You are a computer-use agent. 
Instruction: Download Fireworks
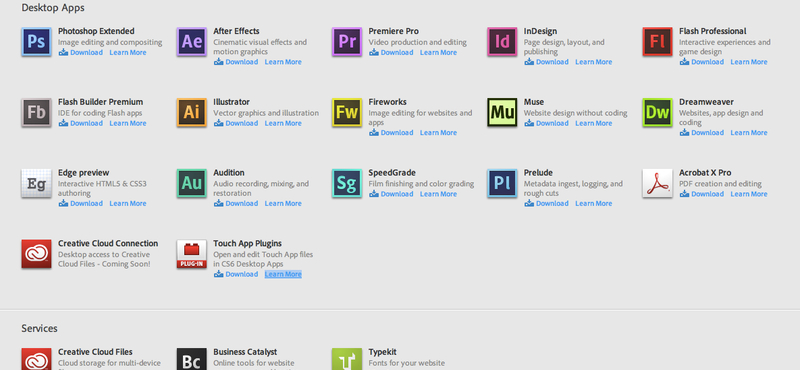click(391, 133)
